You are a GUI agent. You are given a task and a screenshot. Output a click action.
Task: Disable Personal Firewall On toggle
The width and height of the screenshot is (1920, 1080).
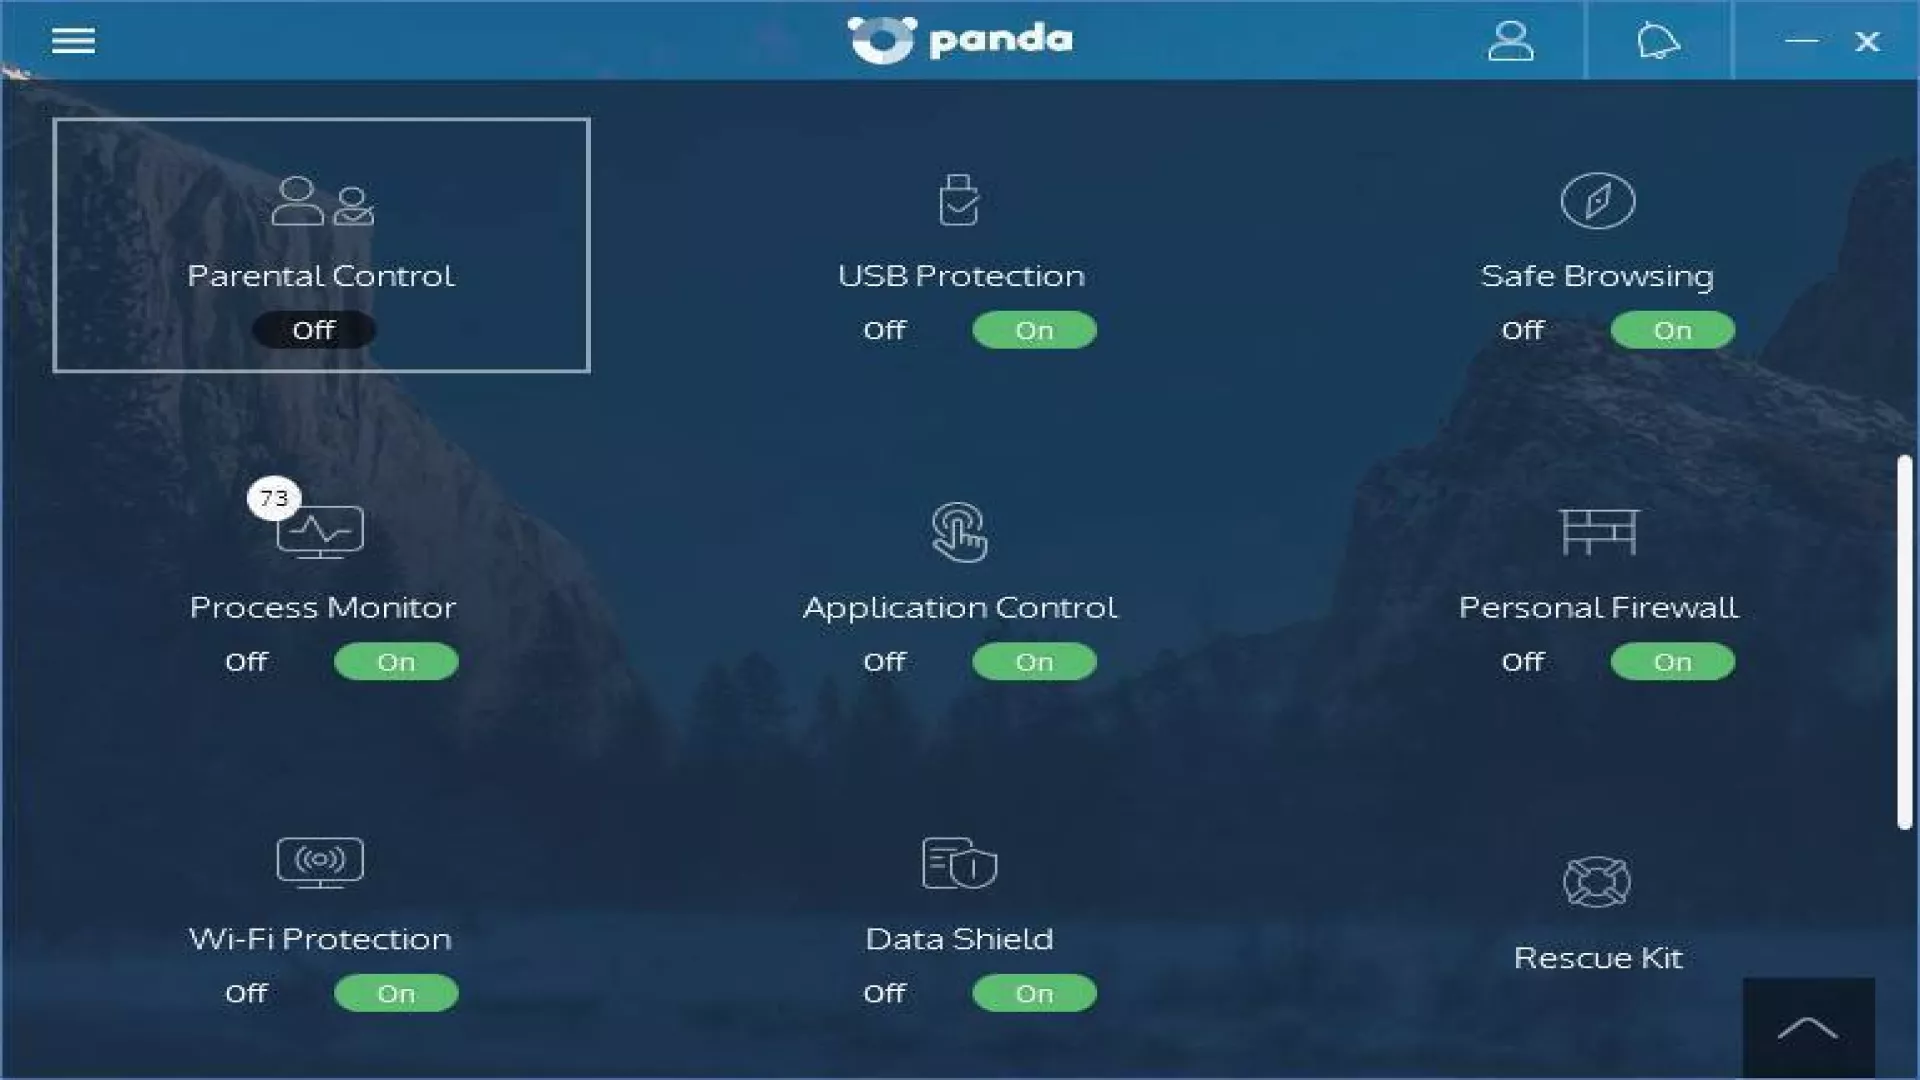(1672, 661)
